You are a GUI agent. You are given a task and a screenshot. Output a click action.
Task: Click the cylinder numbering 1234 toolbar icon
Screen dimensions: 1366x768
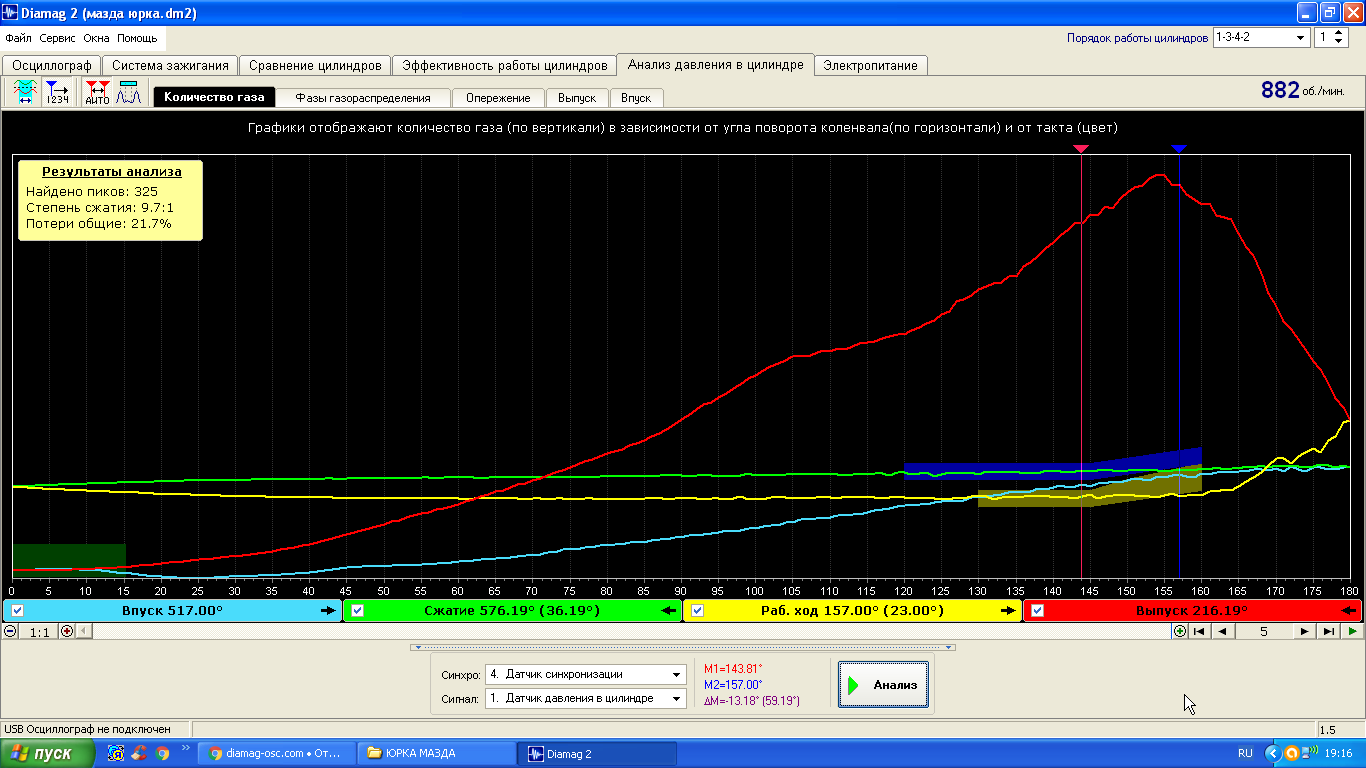58,93
